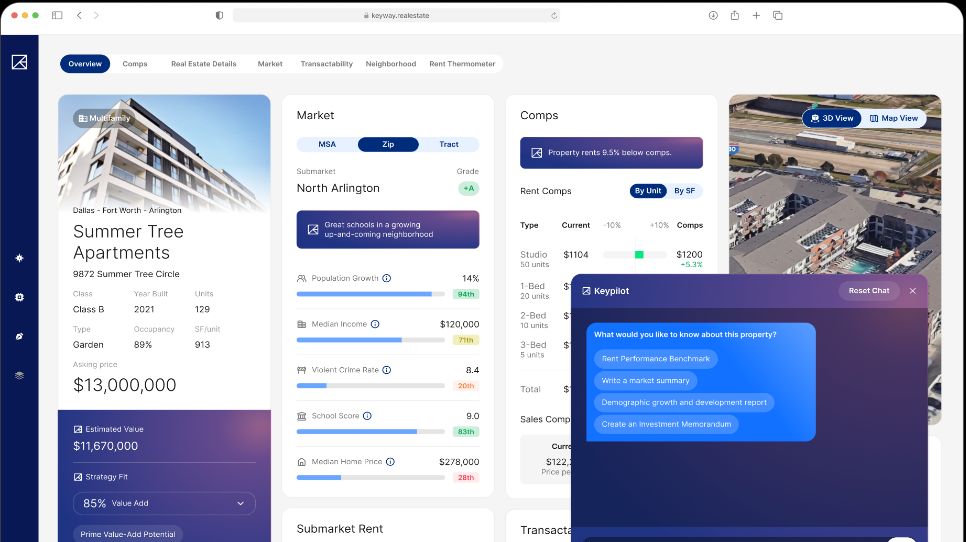The image size is (966, 542).
Task: Switch to Map View
Action: [894, 118]
